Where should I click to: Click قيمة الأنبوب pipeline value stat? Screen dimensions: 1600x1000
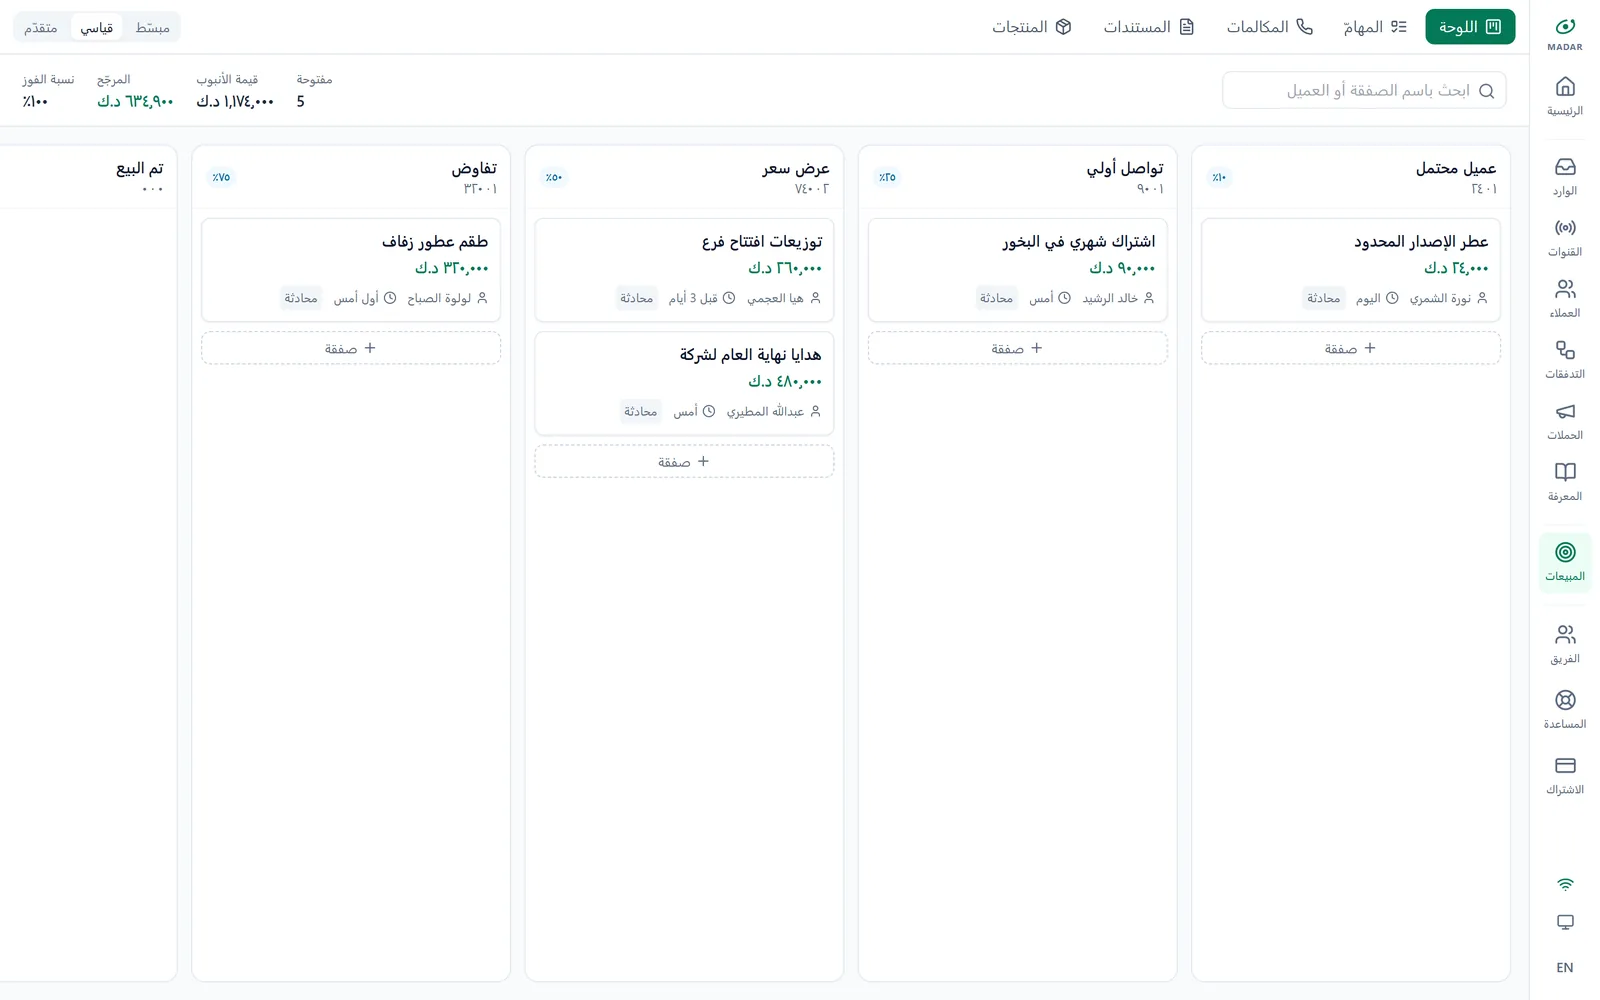235,91
